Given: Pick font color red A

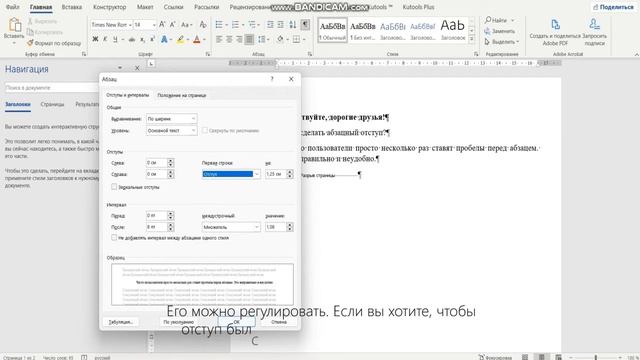Looking at the screenshot, I should tap(197, 40).
